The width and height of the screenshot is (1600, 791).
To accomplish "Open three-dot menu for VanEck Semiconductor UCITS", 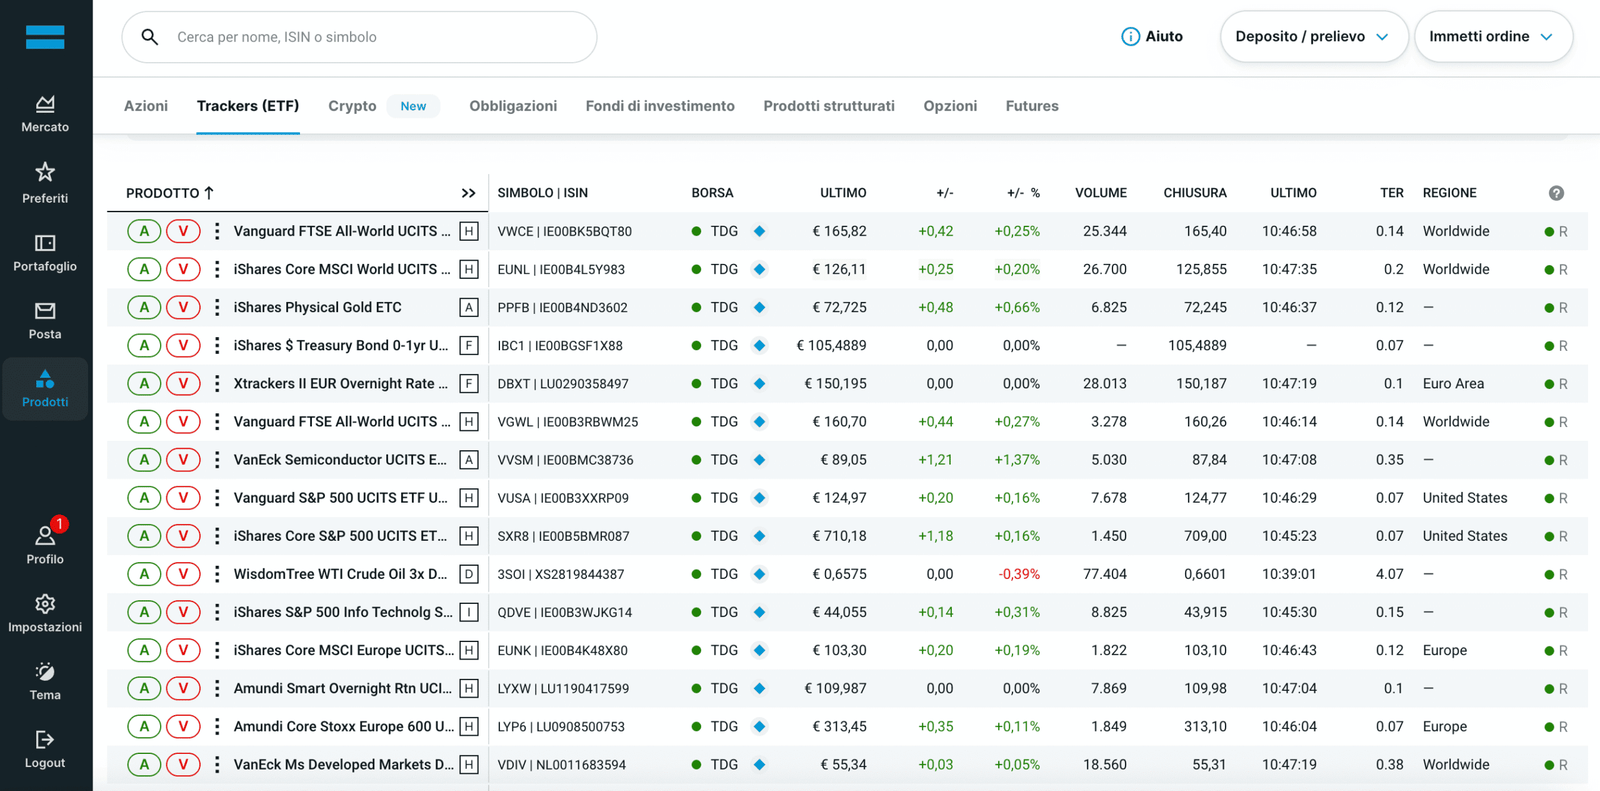I will (x=217, y=460).
